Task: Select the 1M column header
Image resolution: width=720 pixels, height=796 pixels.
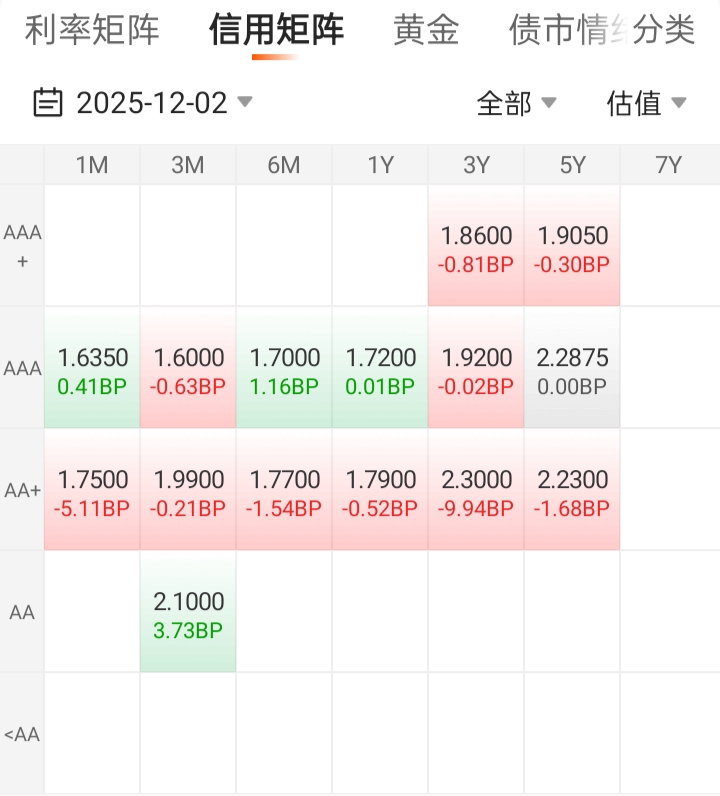Action: coord(92,165)
